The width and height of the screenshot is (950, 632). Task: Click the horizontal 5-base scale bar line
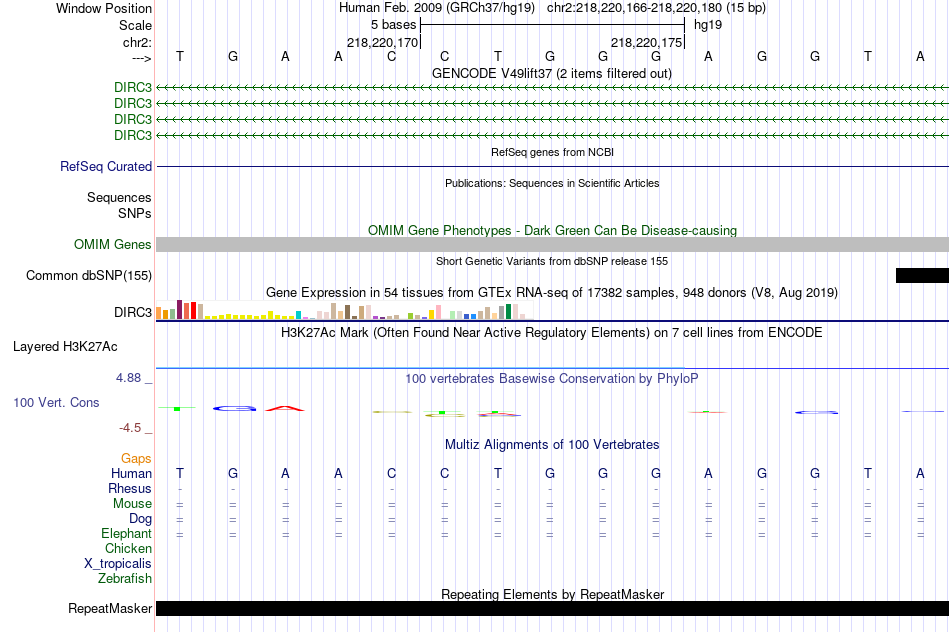pyautogui.click(x=553, y=25)
